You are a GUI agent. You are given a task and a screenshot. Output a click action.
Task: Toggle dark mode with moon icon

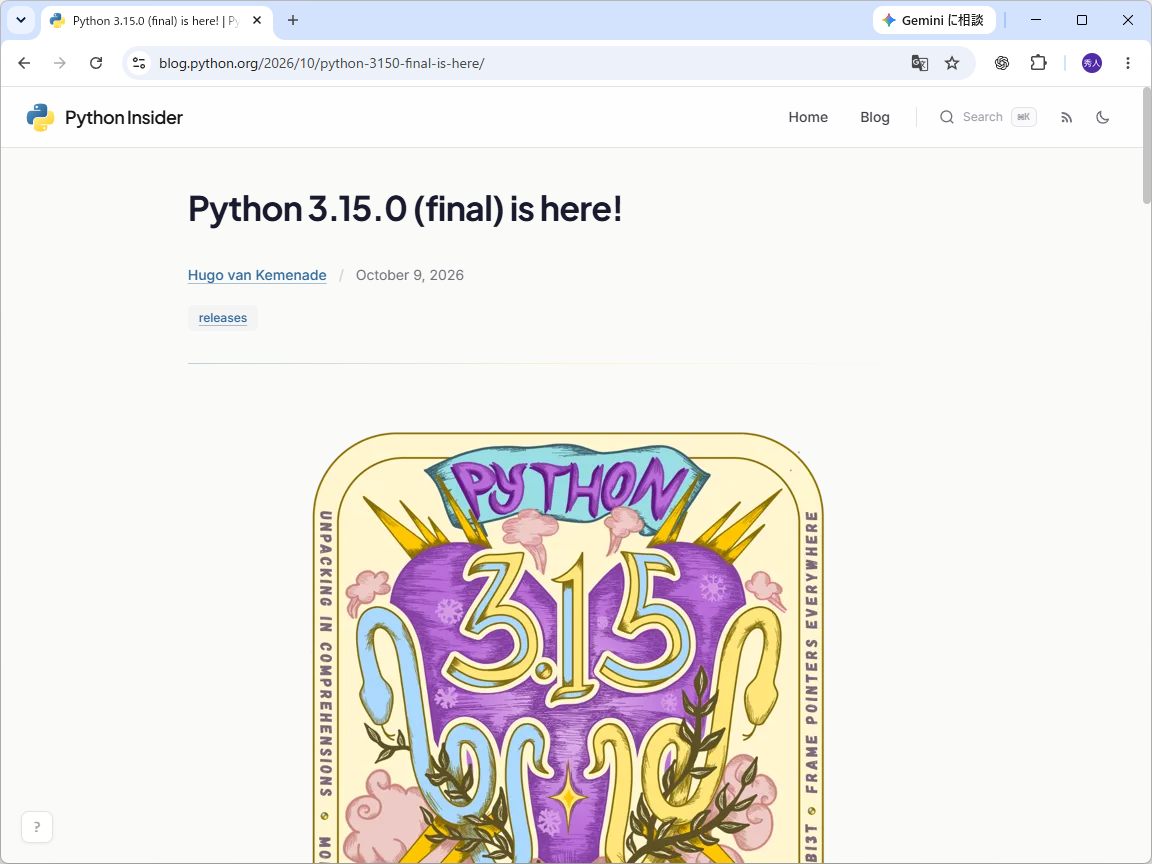pyautogui.click(x=1103, y=118)
